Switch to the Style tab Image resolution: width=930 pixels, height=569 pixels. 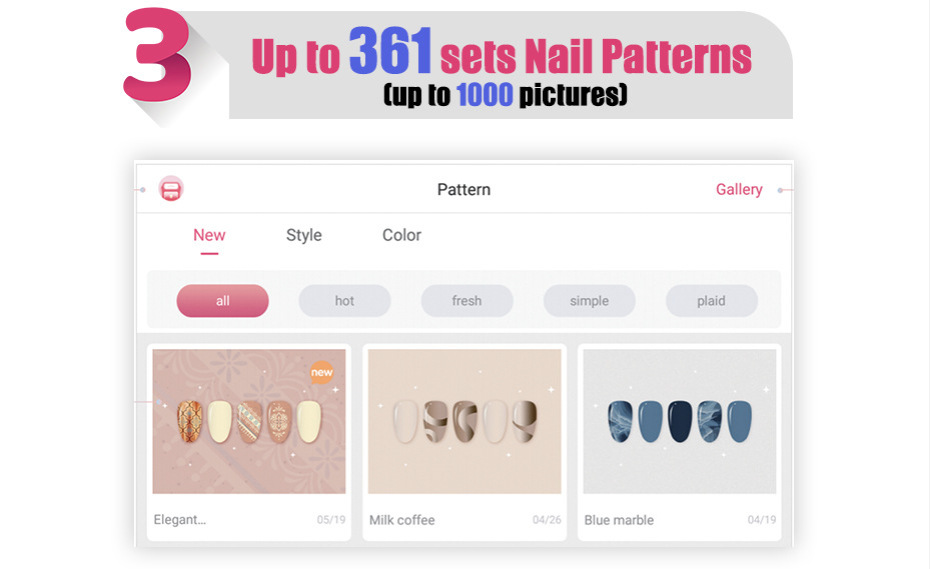click(304, 235)
